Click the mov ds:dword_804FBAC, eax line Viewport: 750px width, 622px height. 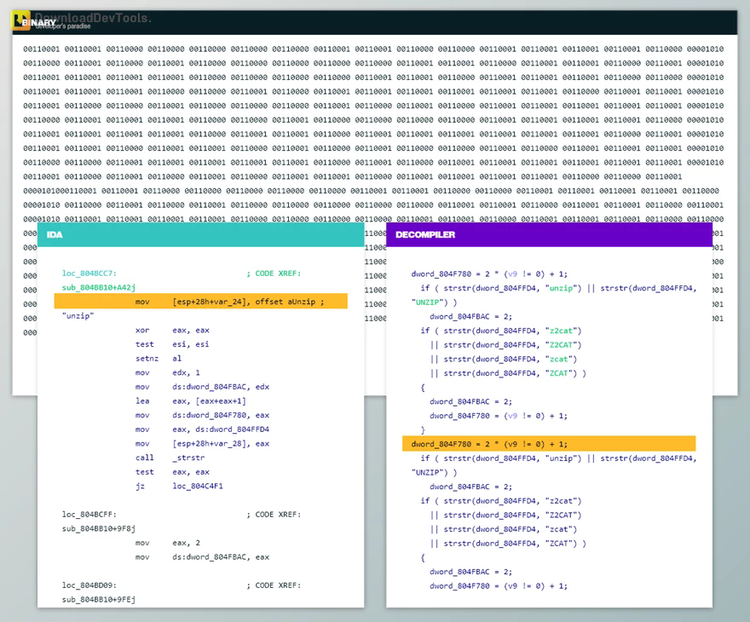click(x=202, y=557)
